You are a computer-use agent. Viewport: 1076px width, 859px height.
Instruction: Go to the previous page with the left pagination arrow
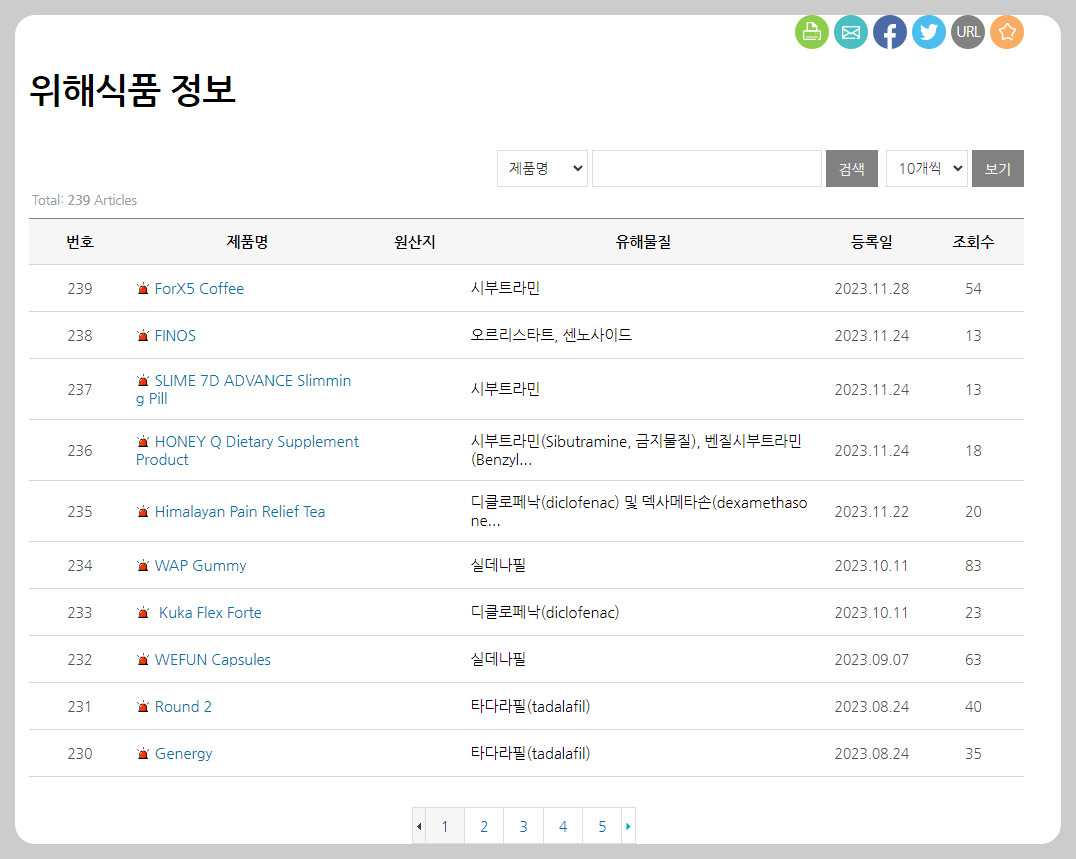tap(419, 826)
